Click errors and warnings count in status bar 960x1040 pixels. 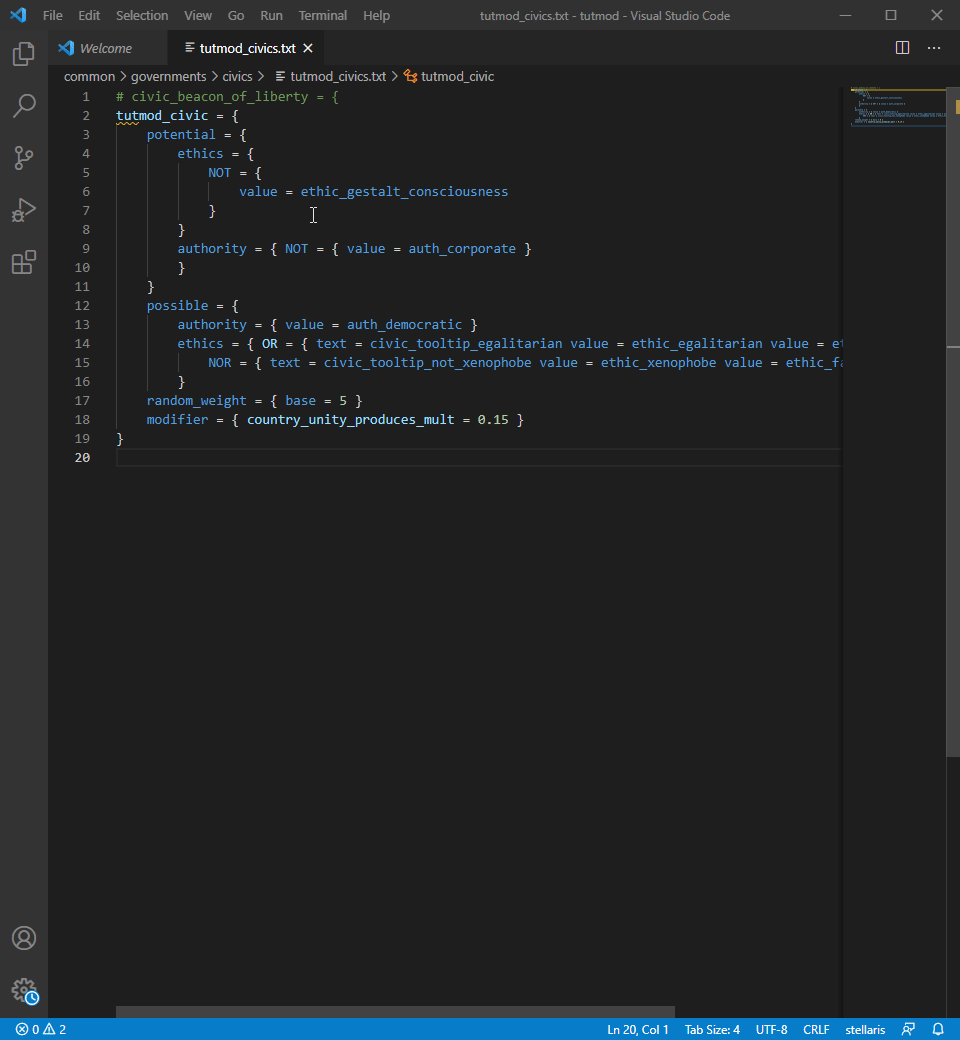(41, 1029)
